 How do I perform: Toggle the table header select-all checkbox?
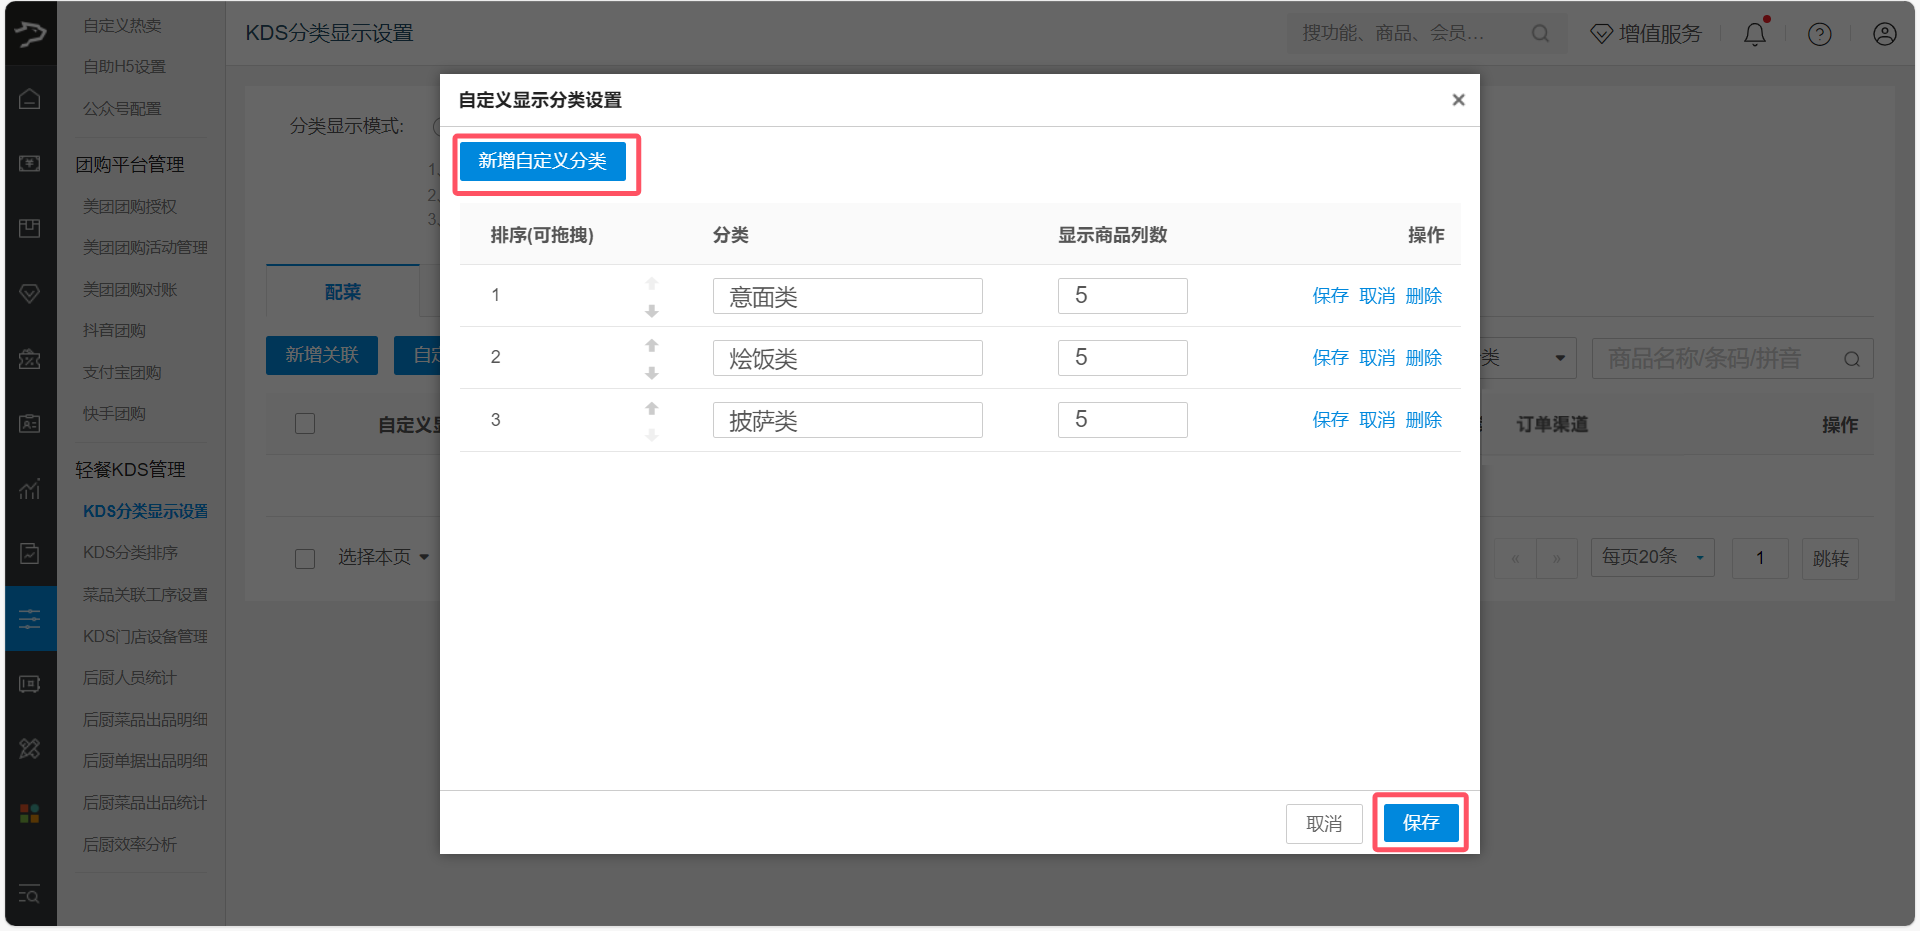click(x=305, y=424)
